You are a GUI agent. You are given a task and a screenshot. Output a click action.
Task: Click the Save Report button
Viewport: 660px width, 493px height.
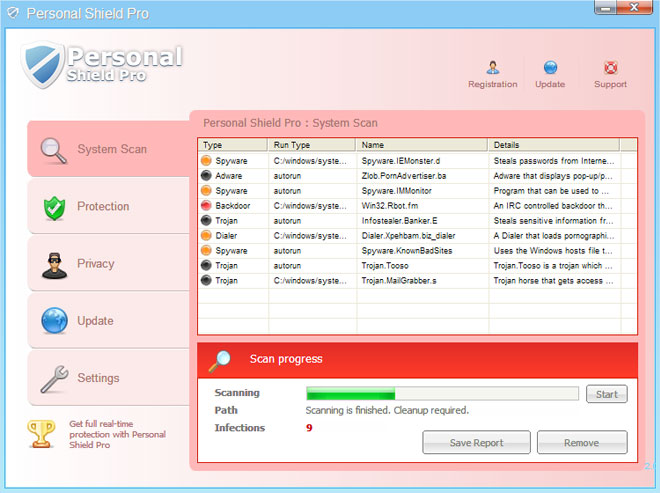476,442
